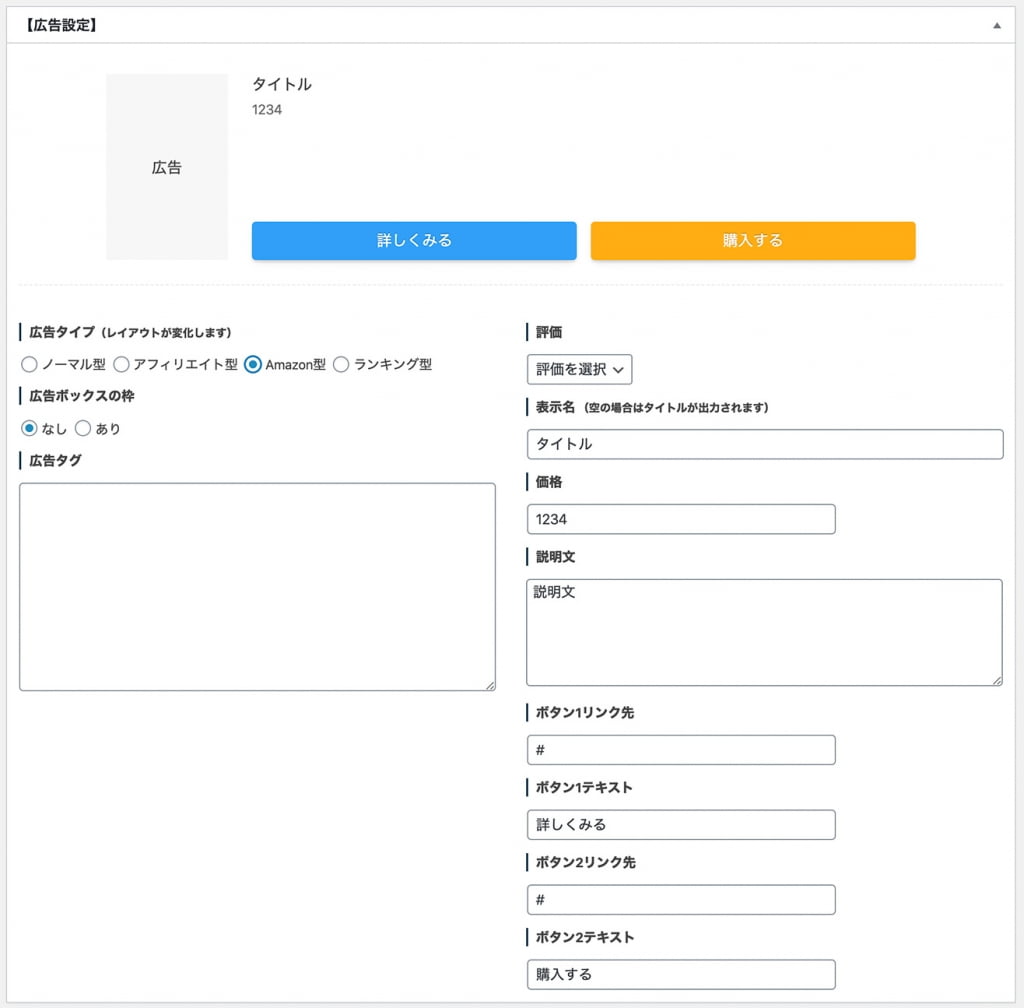
Task: Click the 1234 price text in preview
Action: tap(267, 110)
